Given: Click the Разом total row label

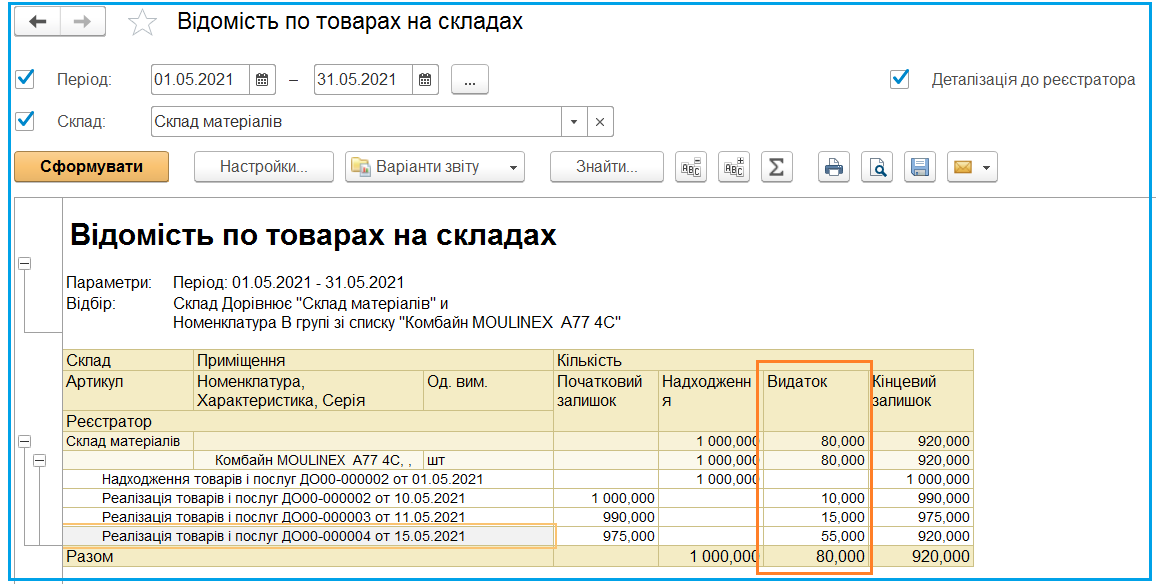Looking at the screenshot, I should tap(308, 556).
